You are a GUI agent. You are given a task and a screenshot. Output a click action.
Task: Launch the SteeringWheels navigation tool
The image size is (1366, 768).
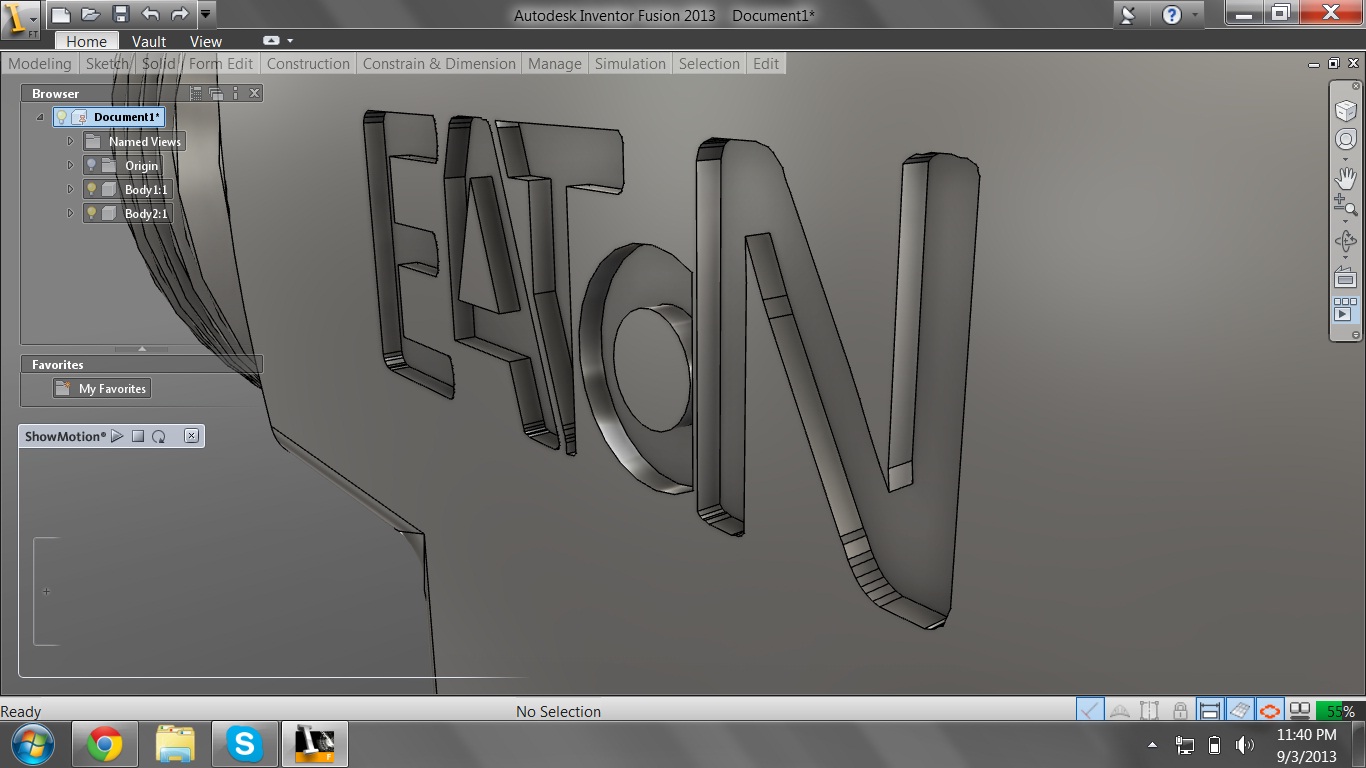(1346, 140)
